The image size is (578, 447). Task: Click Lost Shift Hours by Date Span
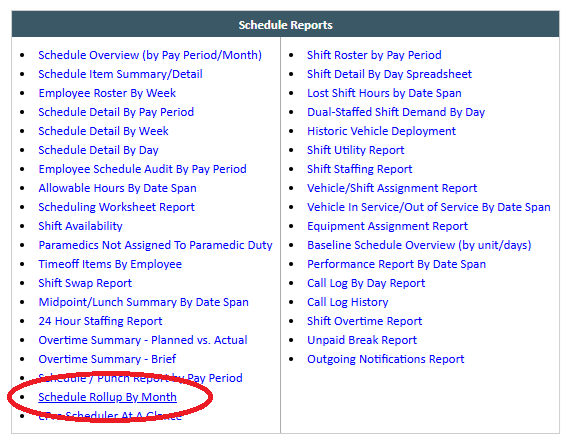(384, 93)
